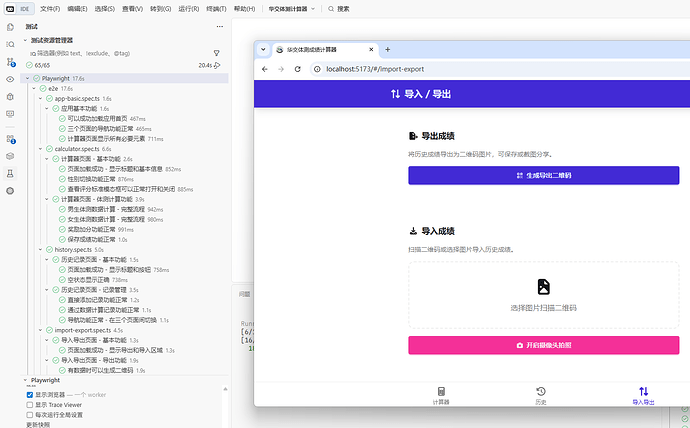Collapse the 计算器页面 - 体测计算功能 group

pos(47,199)
